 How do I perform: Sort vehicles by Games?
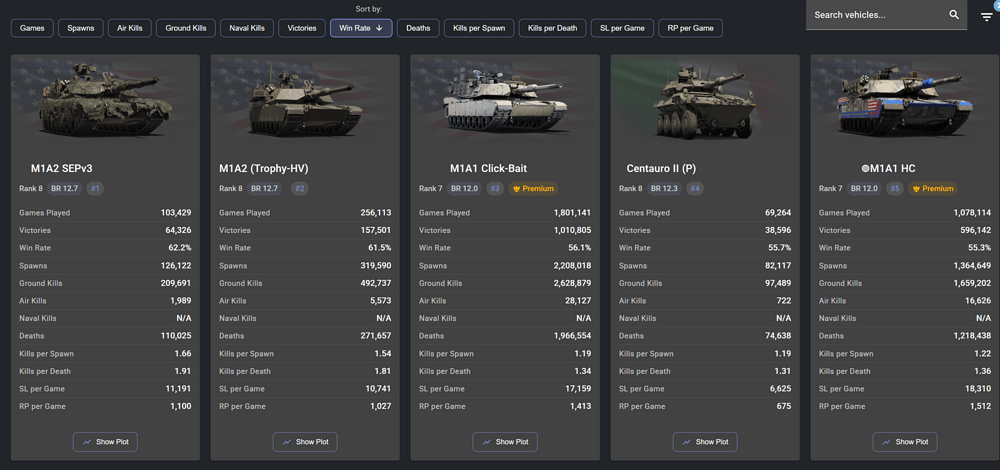pos(32,28)
